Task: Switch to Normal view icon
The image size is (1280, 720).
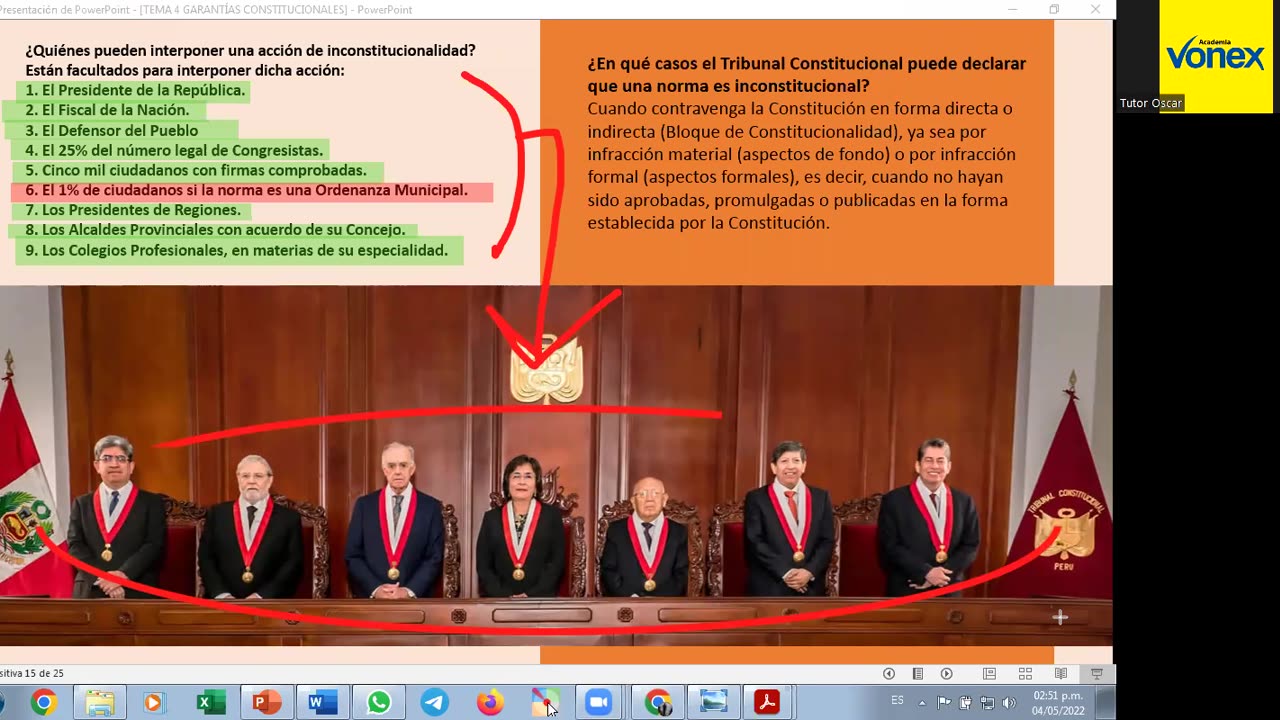Action: click(x=989, y=674)
